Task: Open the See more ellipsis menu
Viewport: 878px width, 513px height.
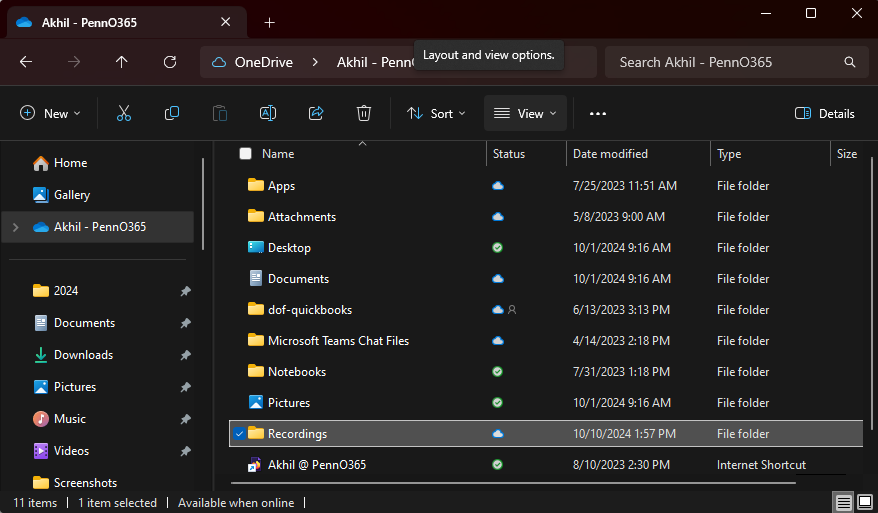Action: pos(597,114)
